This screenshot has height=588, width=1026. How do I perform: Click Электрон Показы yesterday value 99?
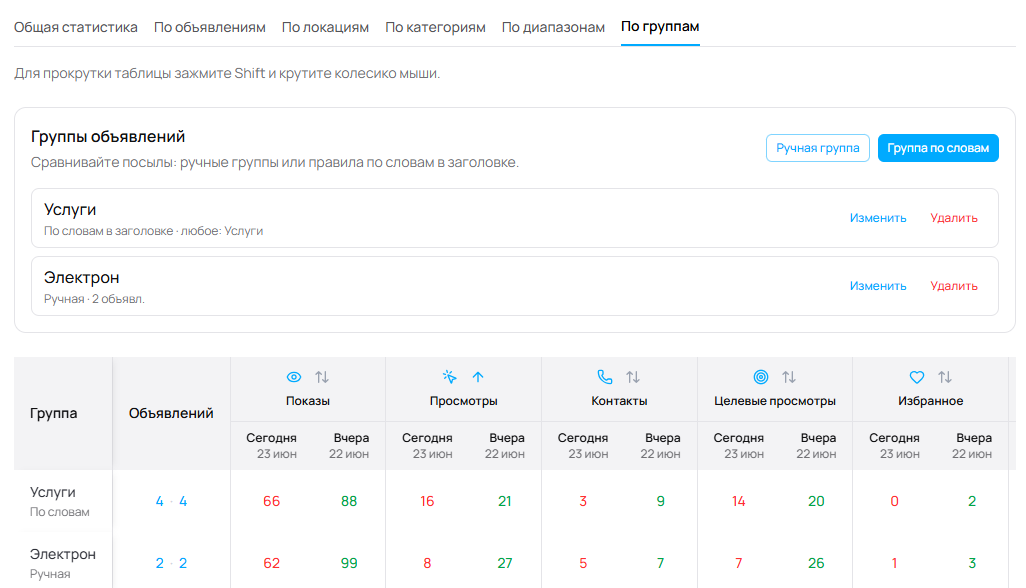[x=349, y=564]
